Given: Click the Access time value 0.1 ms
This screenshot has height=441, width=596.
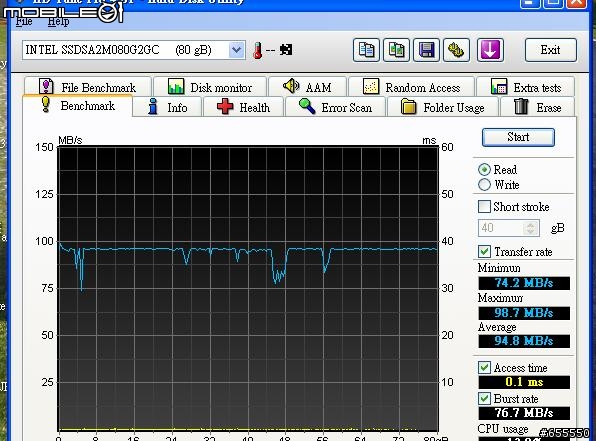Looking at the screenshot, I should point(524,382).
